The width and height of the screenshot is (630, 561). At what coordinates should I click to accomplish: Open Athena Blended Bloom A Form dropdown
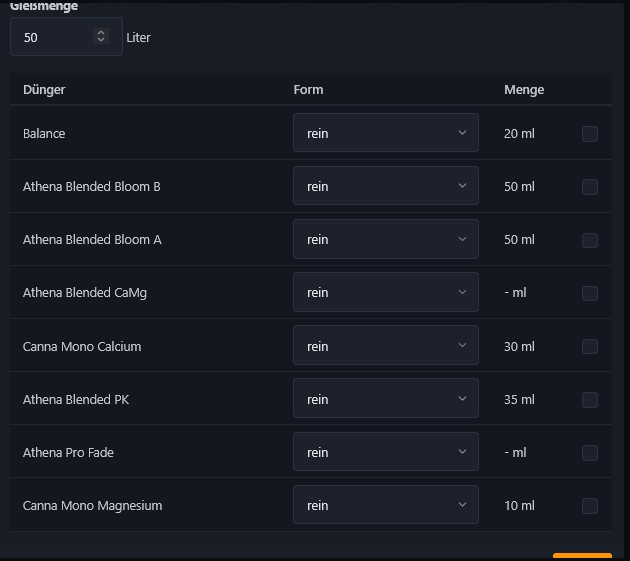coord(385,239)
